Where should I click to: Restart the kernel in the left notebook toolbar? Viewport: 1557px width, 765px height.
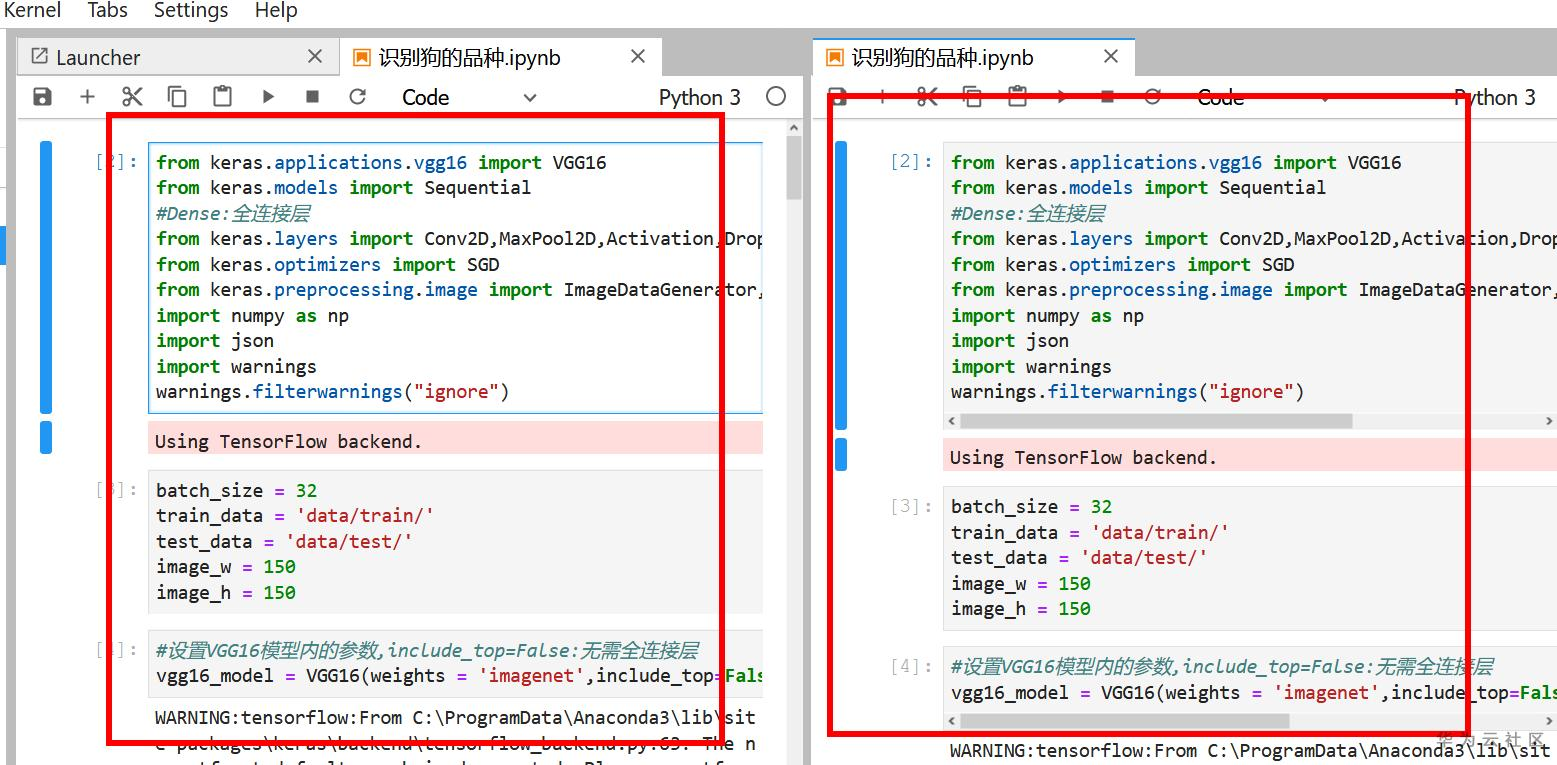pos(357,97)
